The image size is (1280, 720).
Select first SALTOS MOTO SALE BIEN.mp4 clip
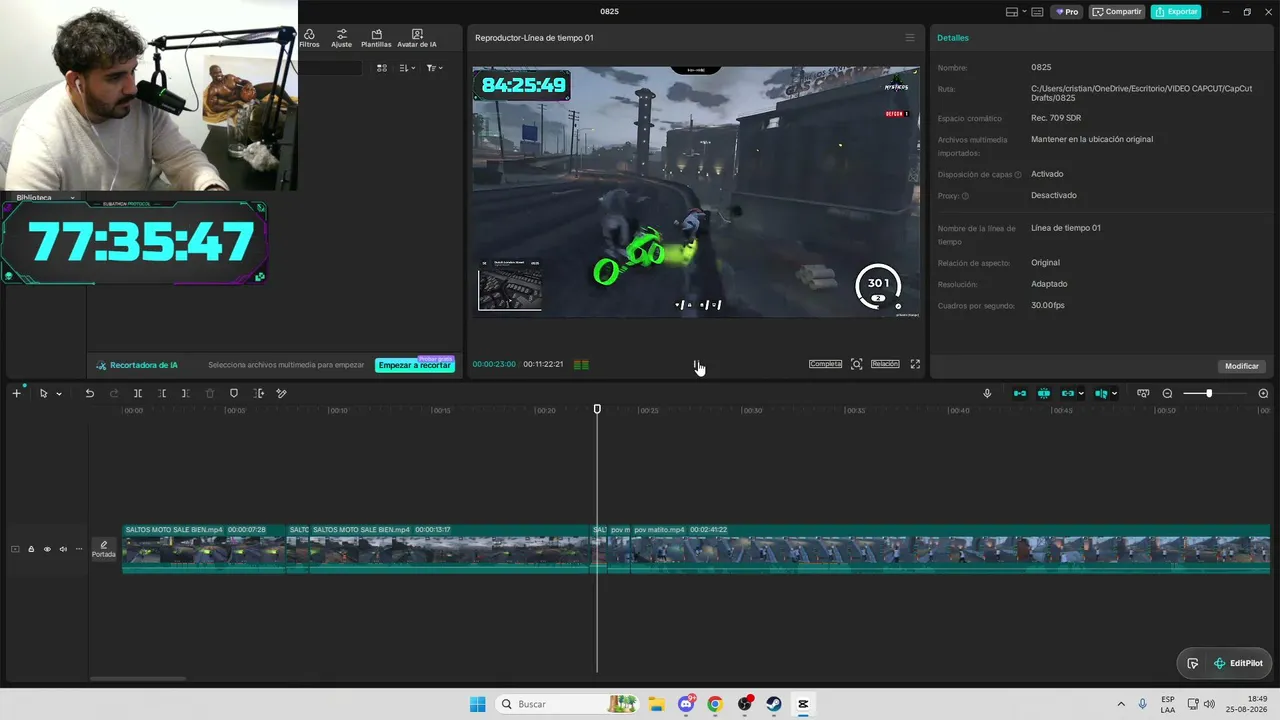coord(204,549)
